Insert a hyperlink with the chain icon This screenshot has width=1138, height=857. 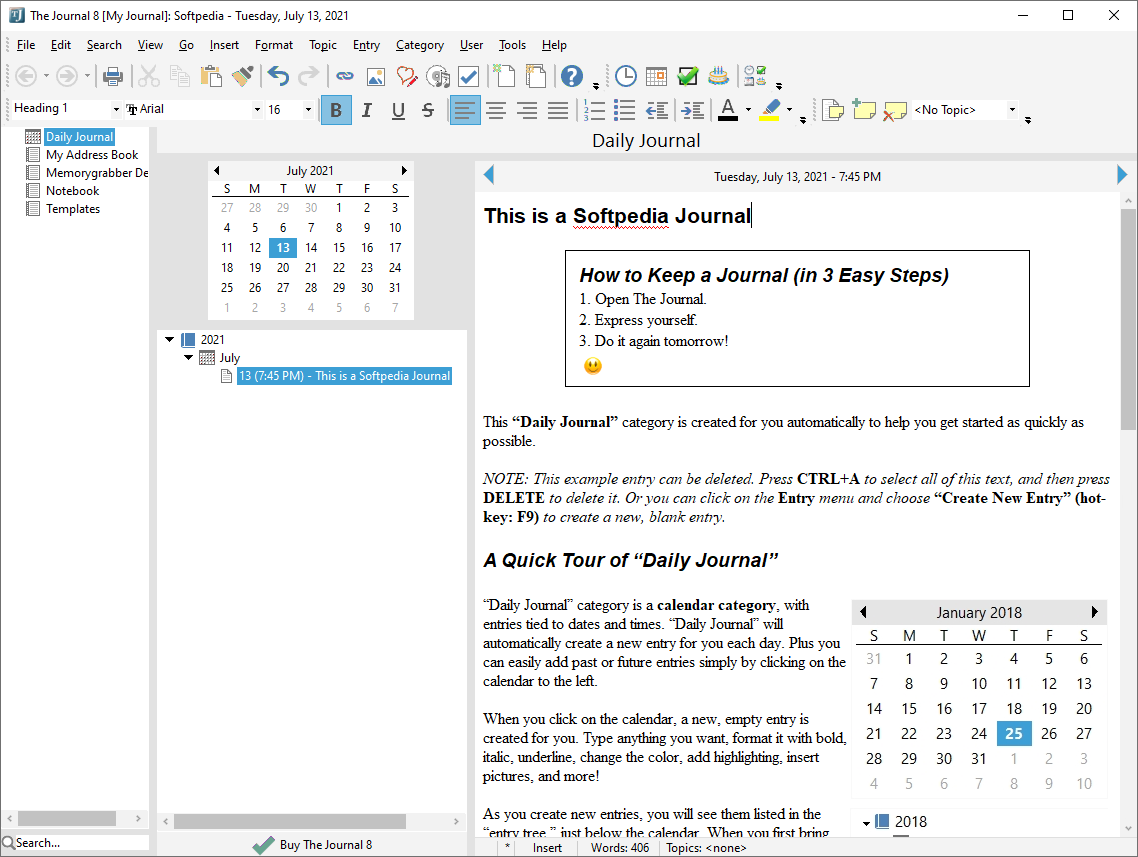(x=345, y=76)
